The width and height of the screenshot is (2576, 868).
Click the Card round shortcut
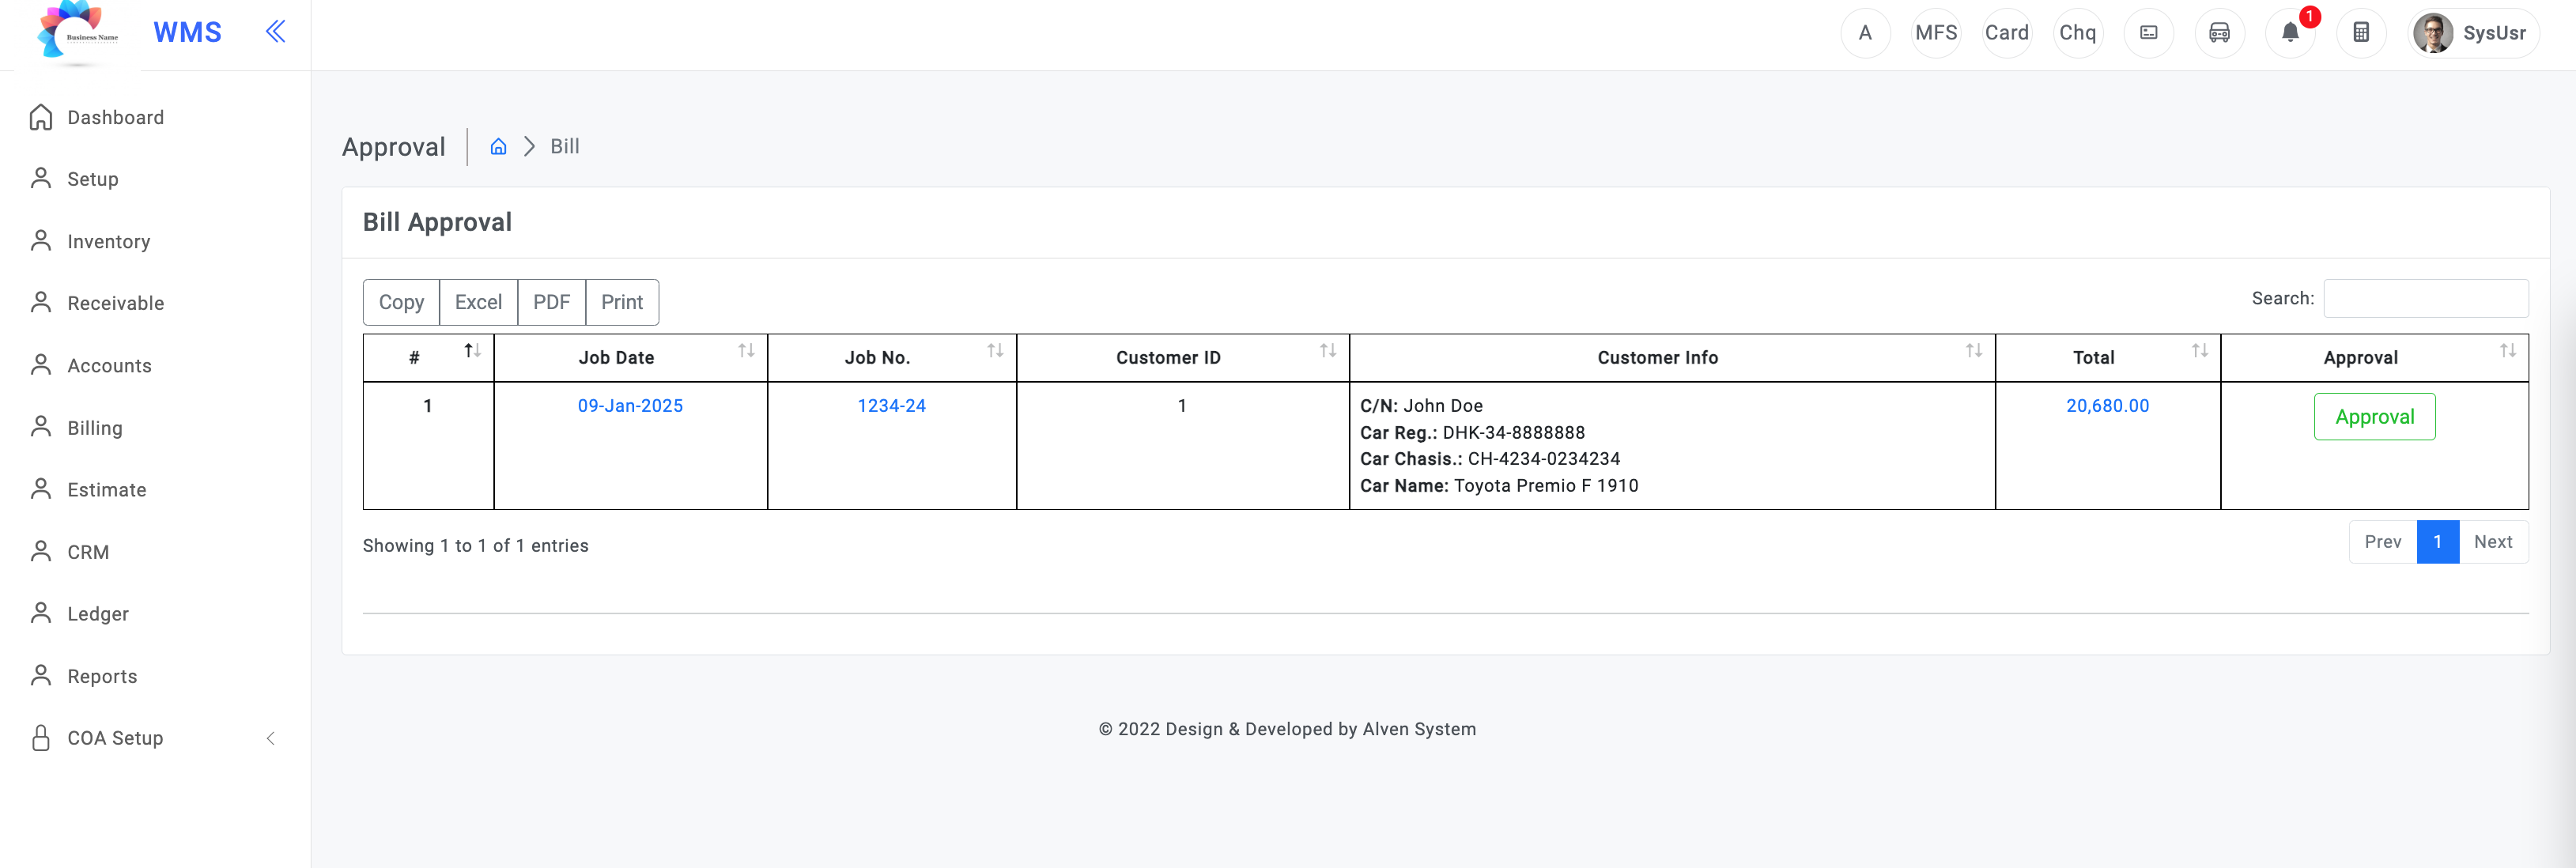[x=2007, y=33]
